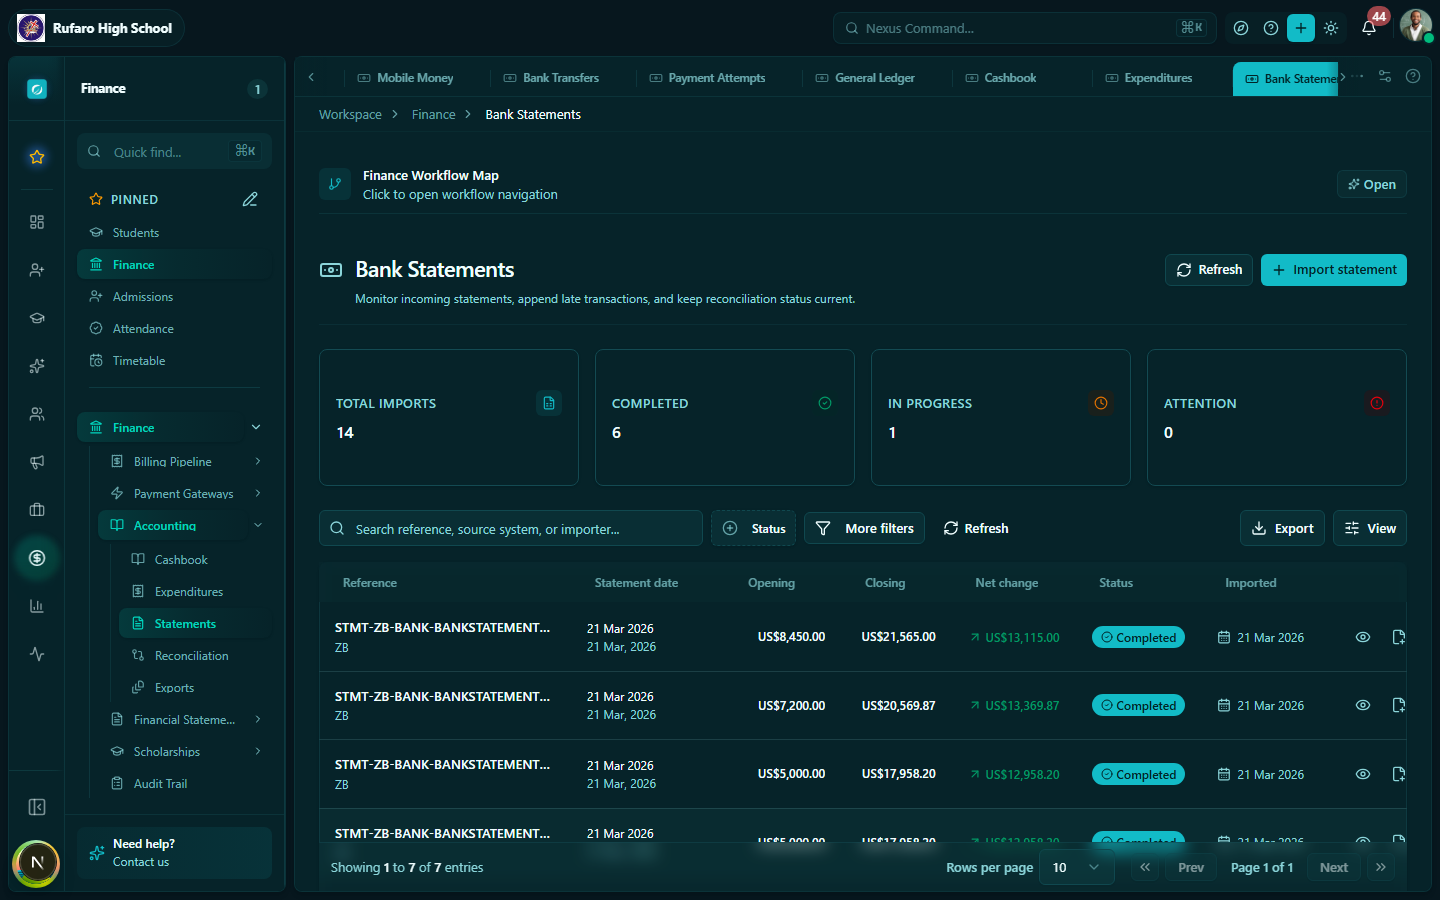The width and height of the screenshot is (1440, 900).
Task: Open the Rows per page dropdown
Action: point(1077,867)
